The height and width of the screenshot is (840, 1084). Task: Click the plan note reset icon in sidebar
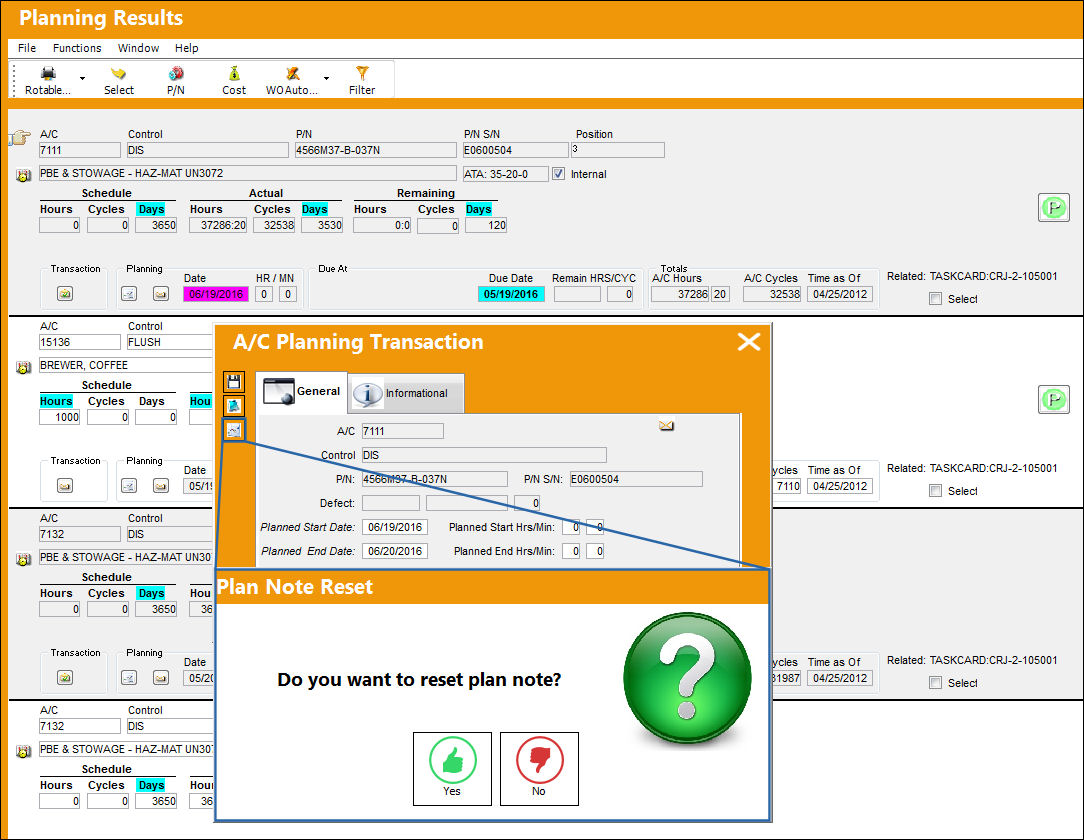coord(234,430)
